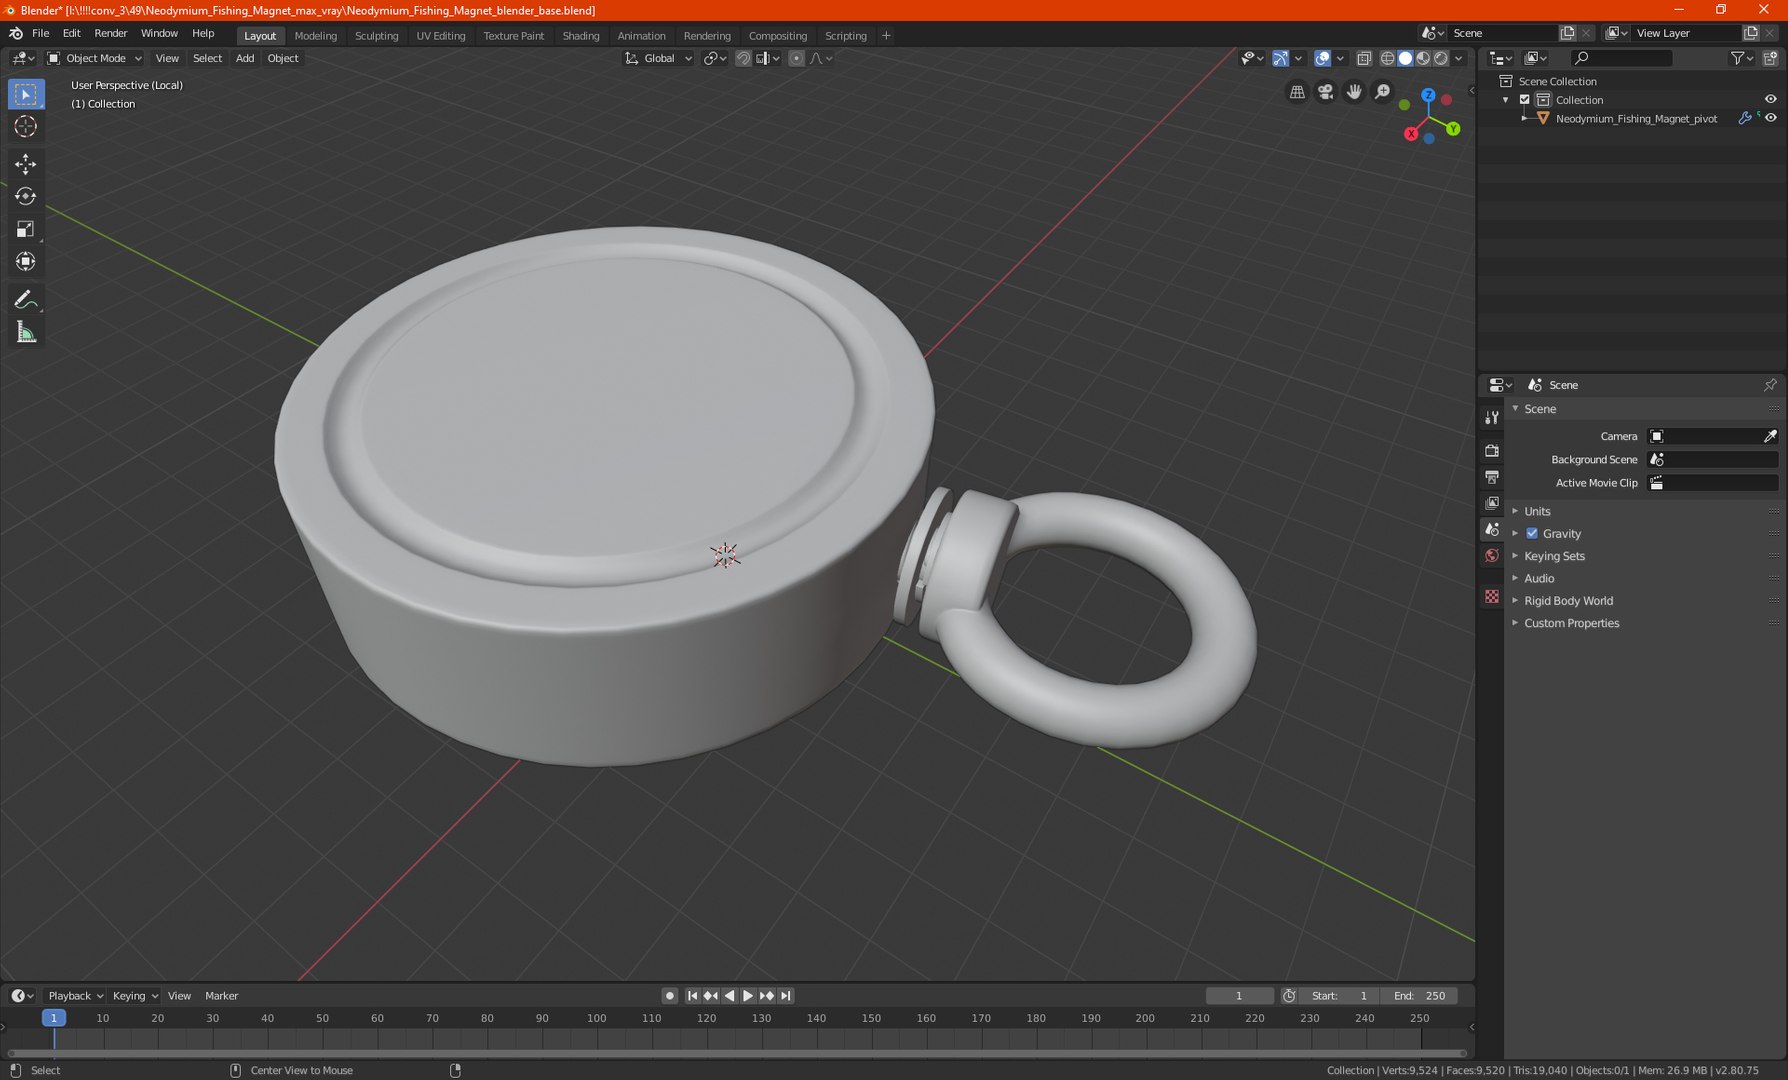Choose the Move tool
1788x1080 pixels.
click(26, 164)
